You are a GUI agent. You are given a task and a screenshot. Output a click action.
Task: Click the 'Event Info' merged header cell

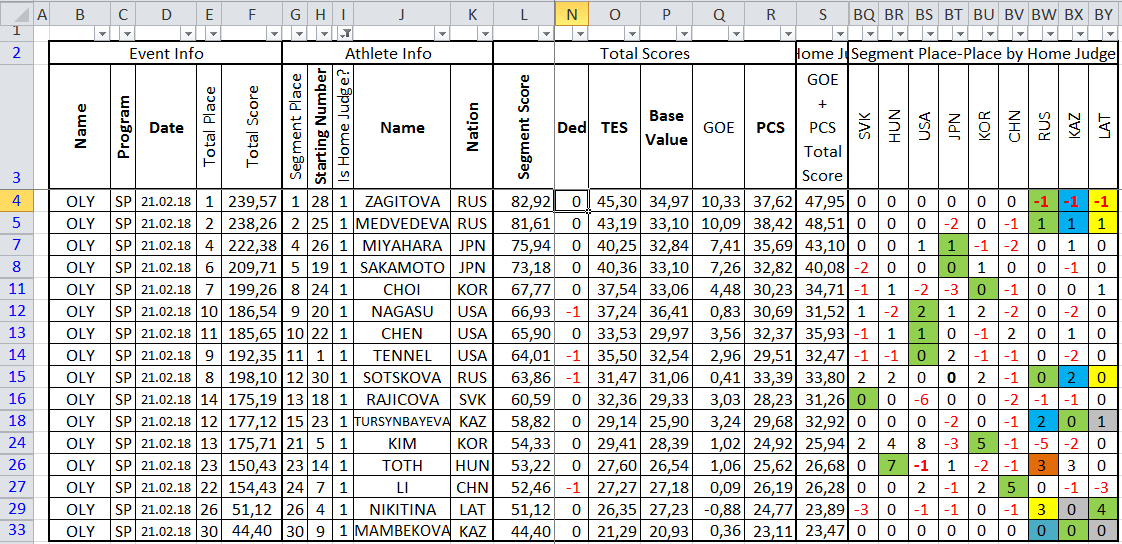166,53
